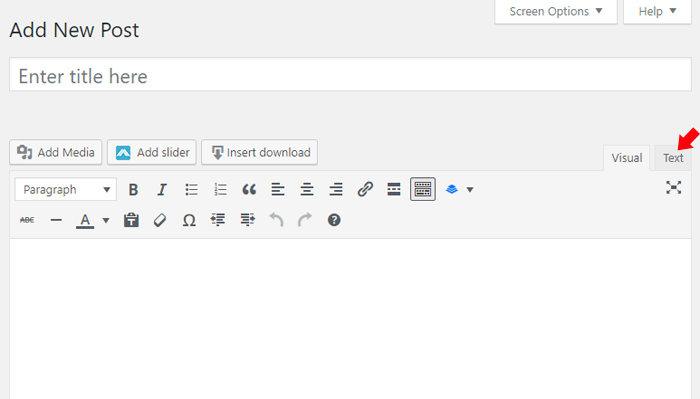Align text right

click(x=336, y=190)
